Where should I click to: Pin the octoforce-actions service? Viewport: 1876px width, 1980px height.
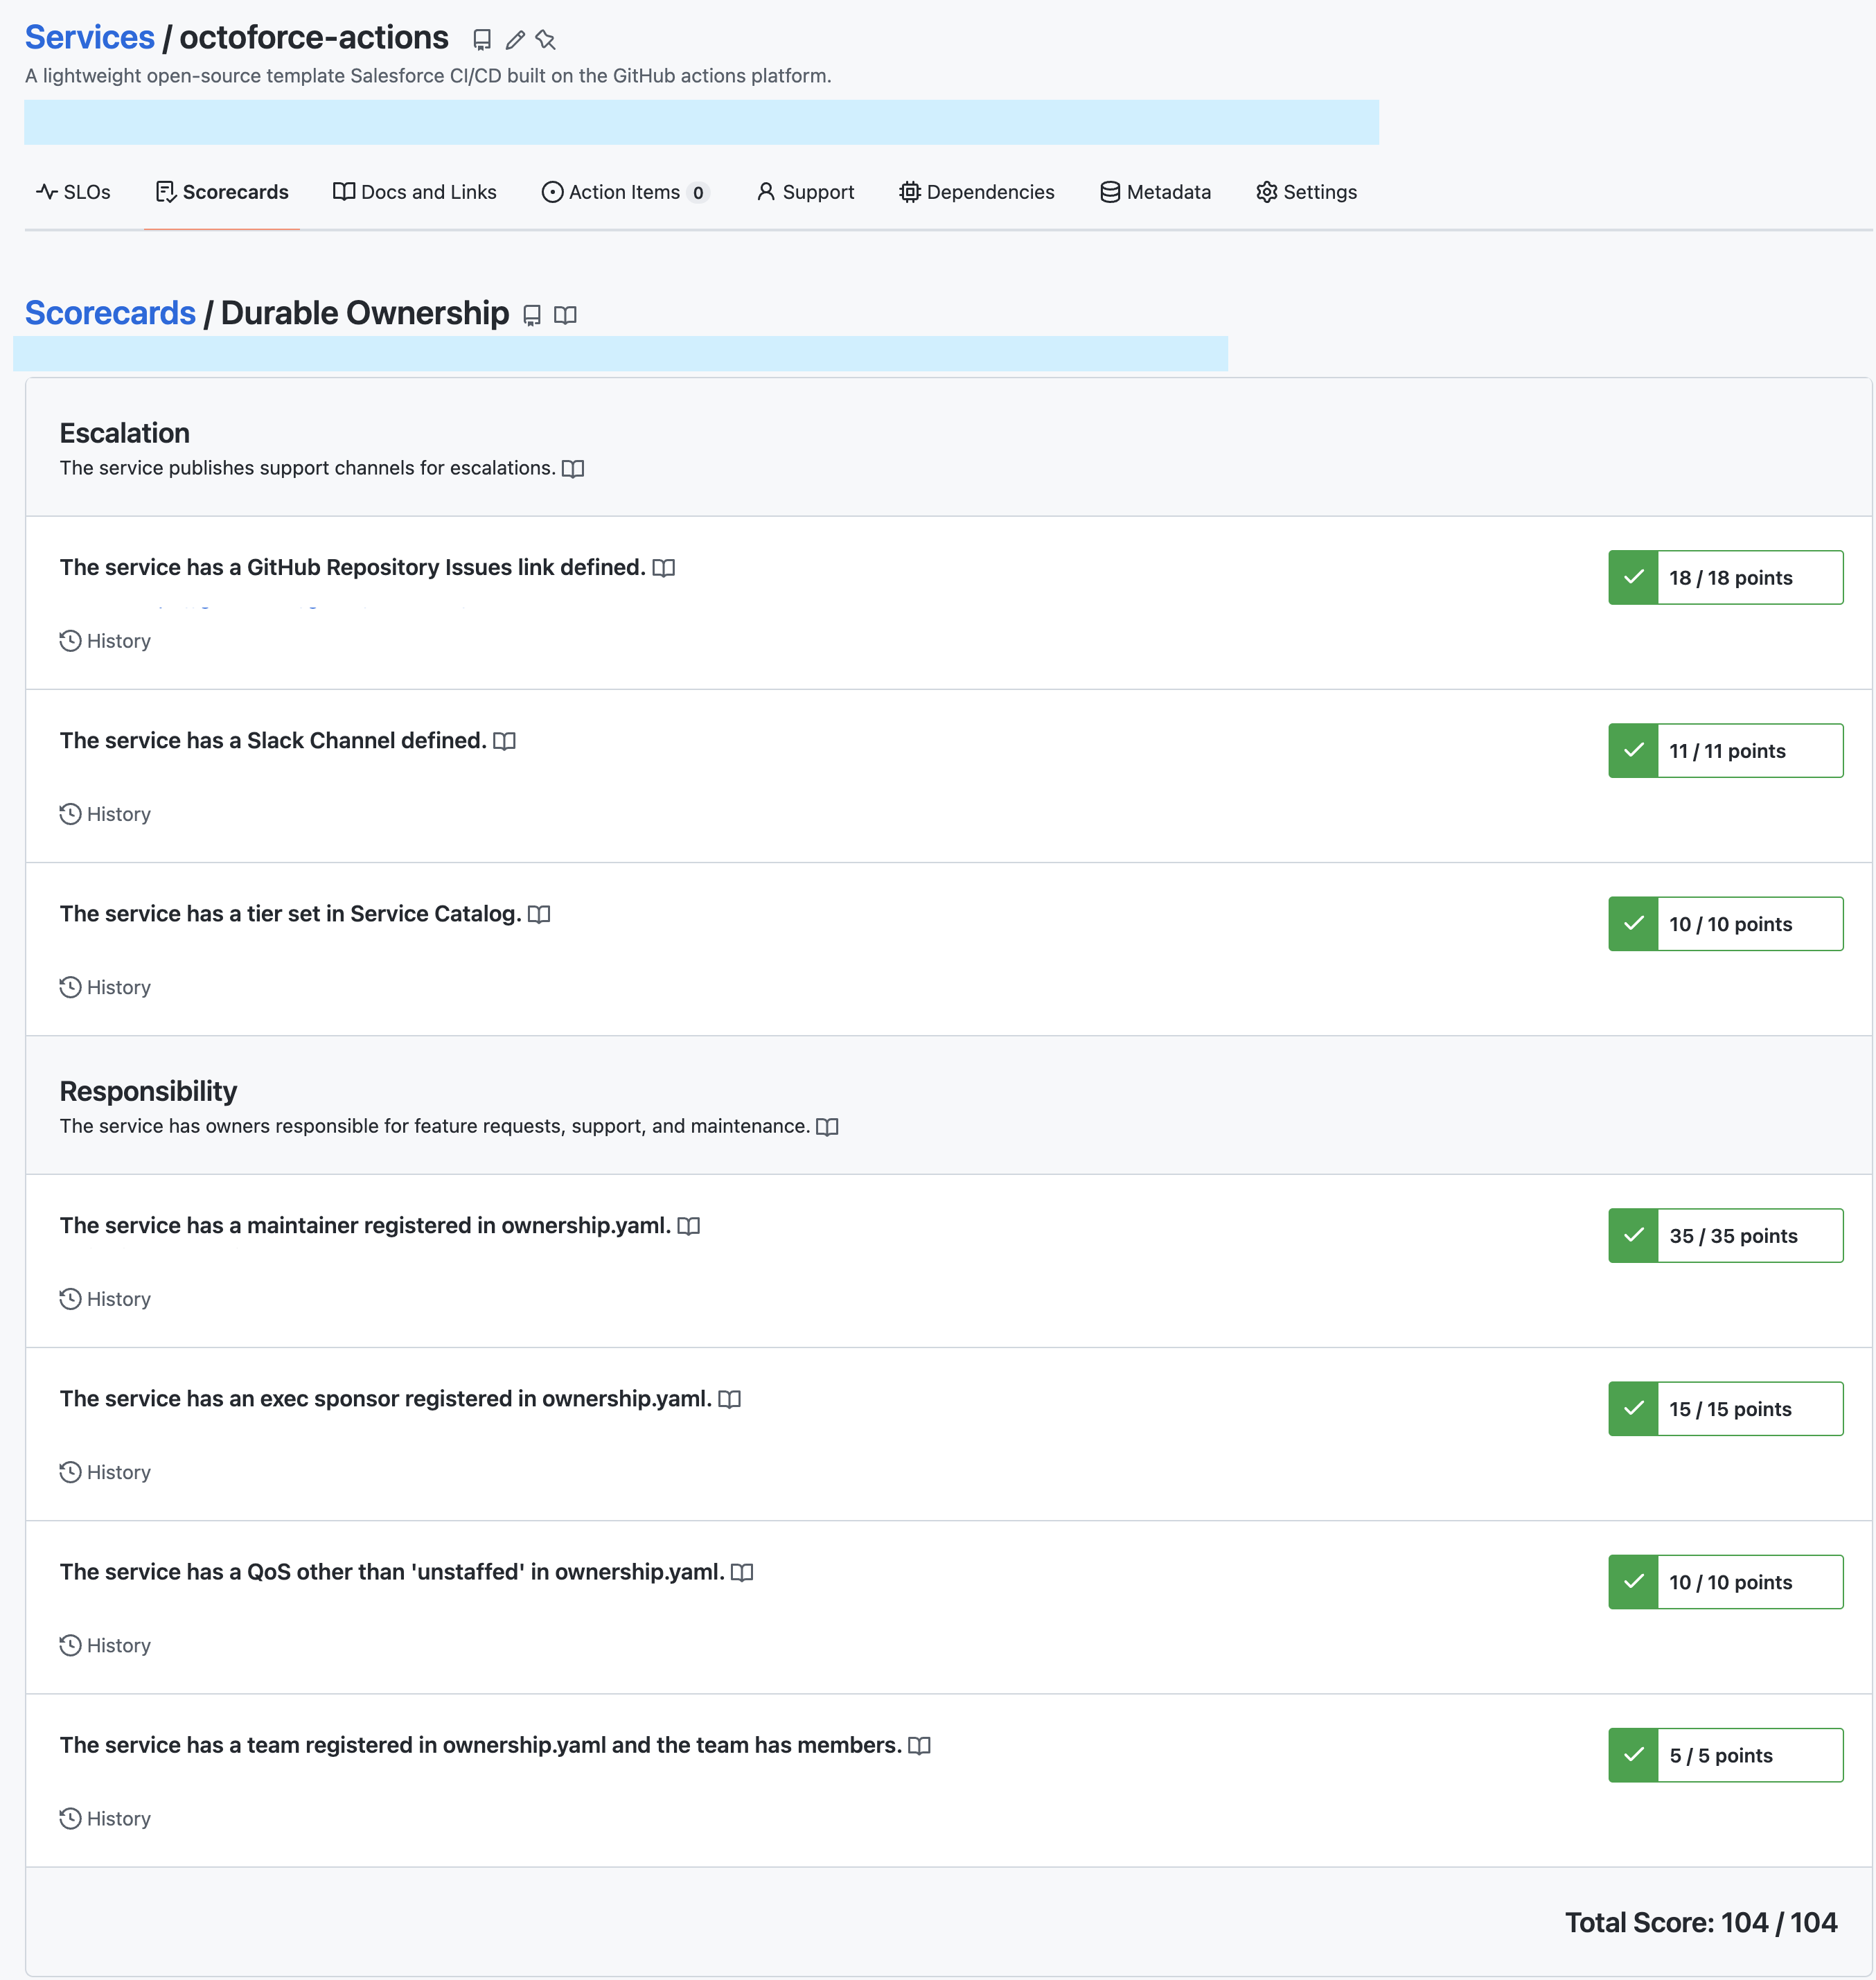545,40
